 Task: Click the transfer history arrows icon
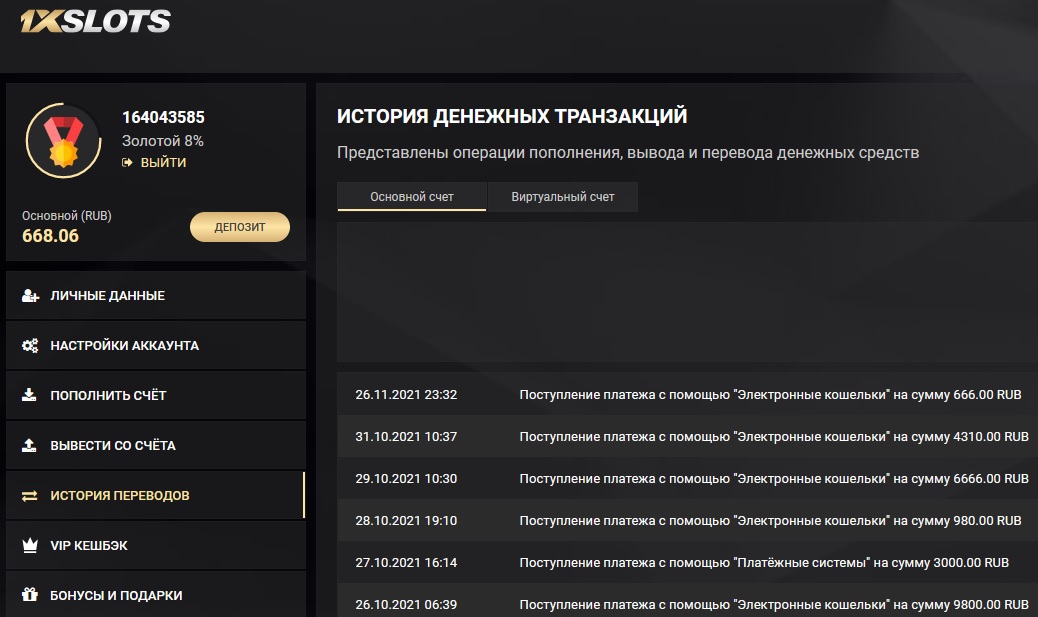pos(30,496)
